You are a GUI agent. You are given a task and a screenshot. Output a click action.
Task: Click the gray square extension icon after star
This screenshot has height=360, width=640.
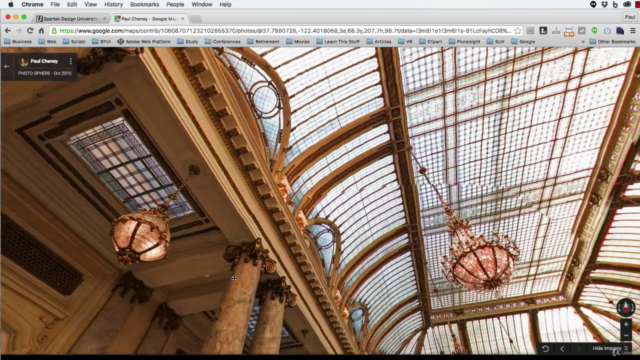tap(530, 31)
